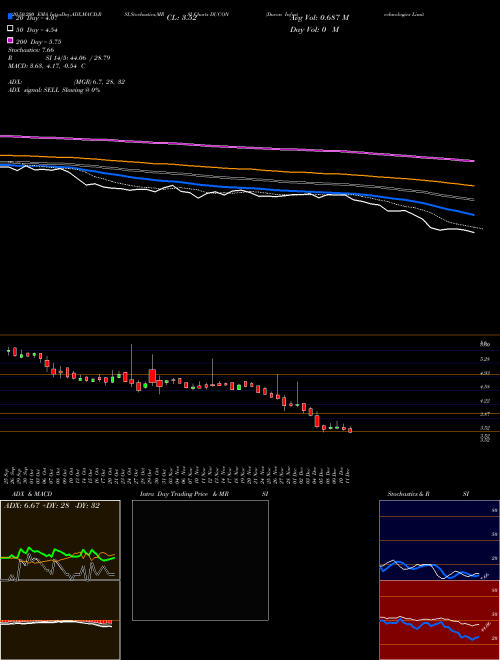500x660 pixels.
Task: Select the RSI 14/5 reading line
Action: point(59,58)
